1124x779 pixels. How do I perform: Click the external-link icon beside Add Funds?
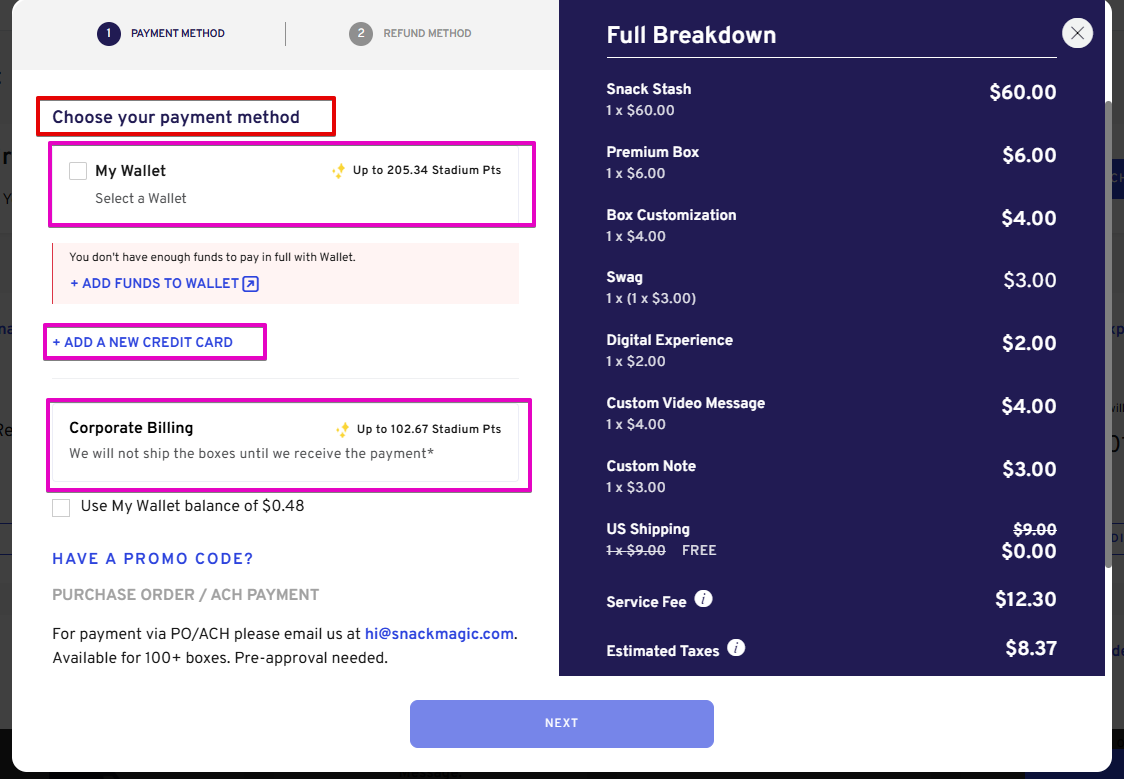coord(250,284)
